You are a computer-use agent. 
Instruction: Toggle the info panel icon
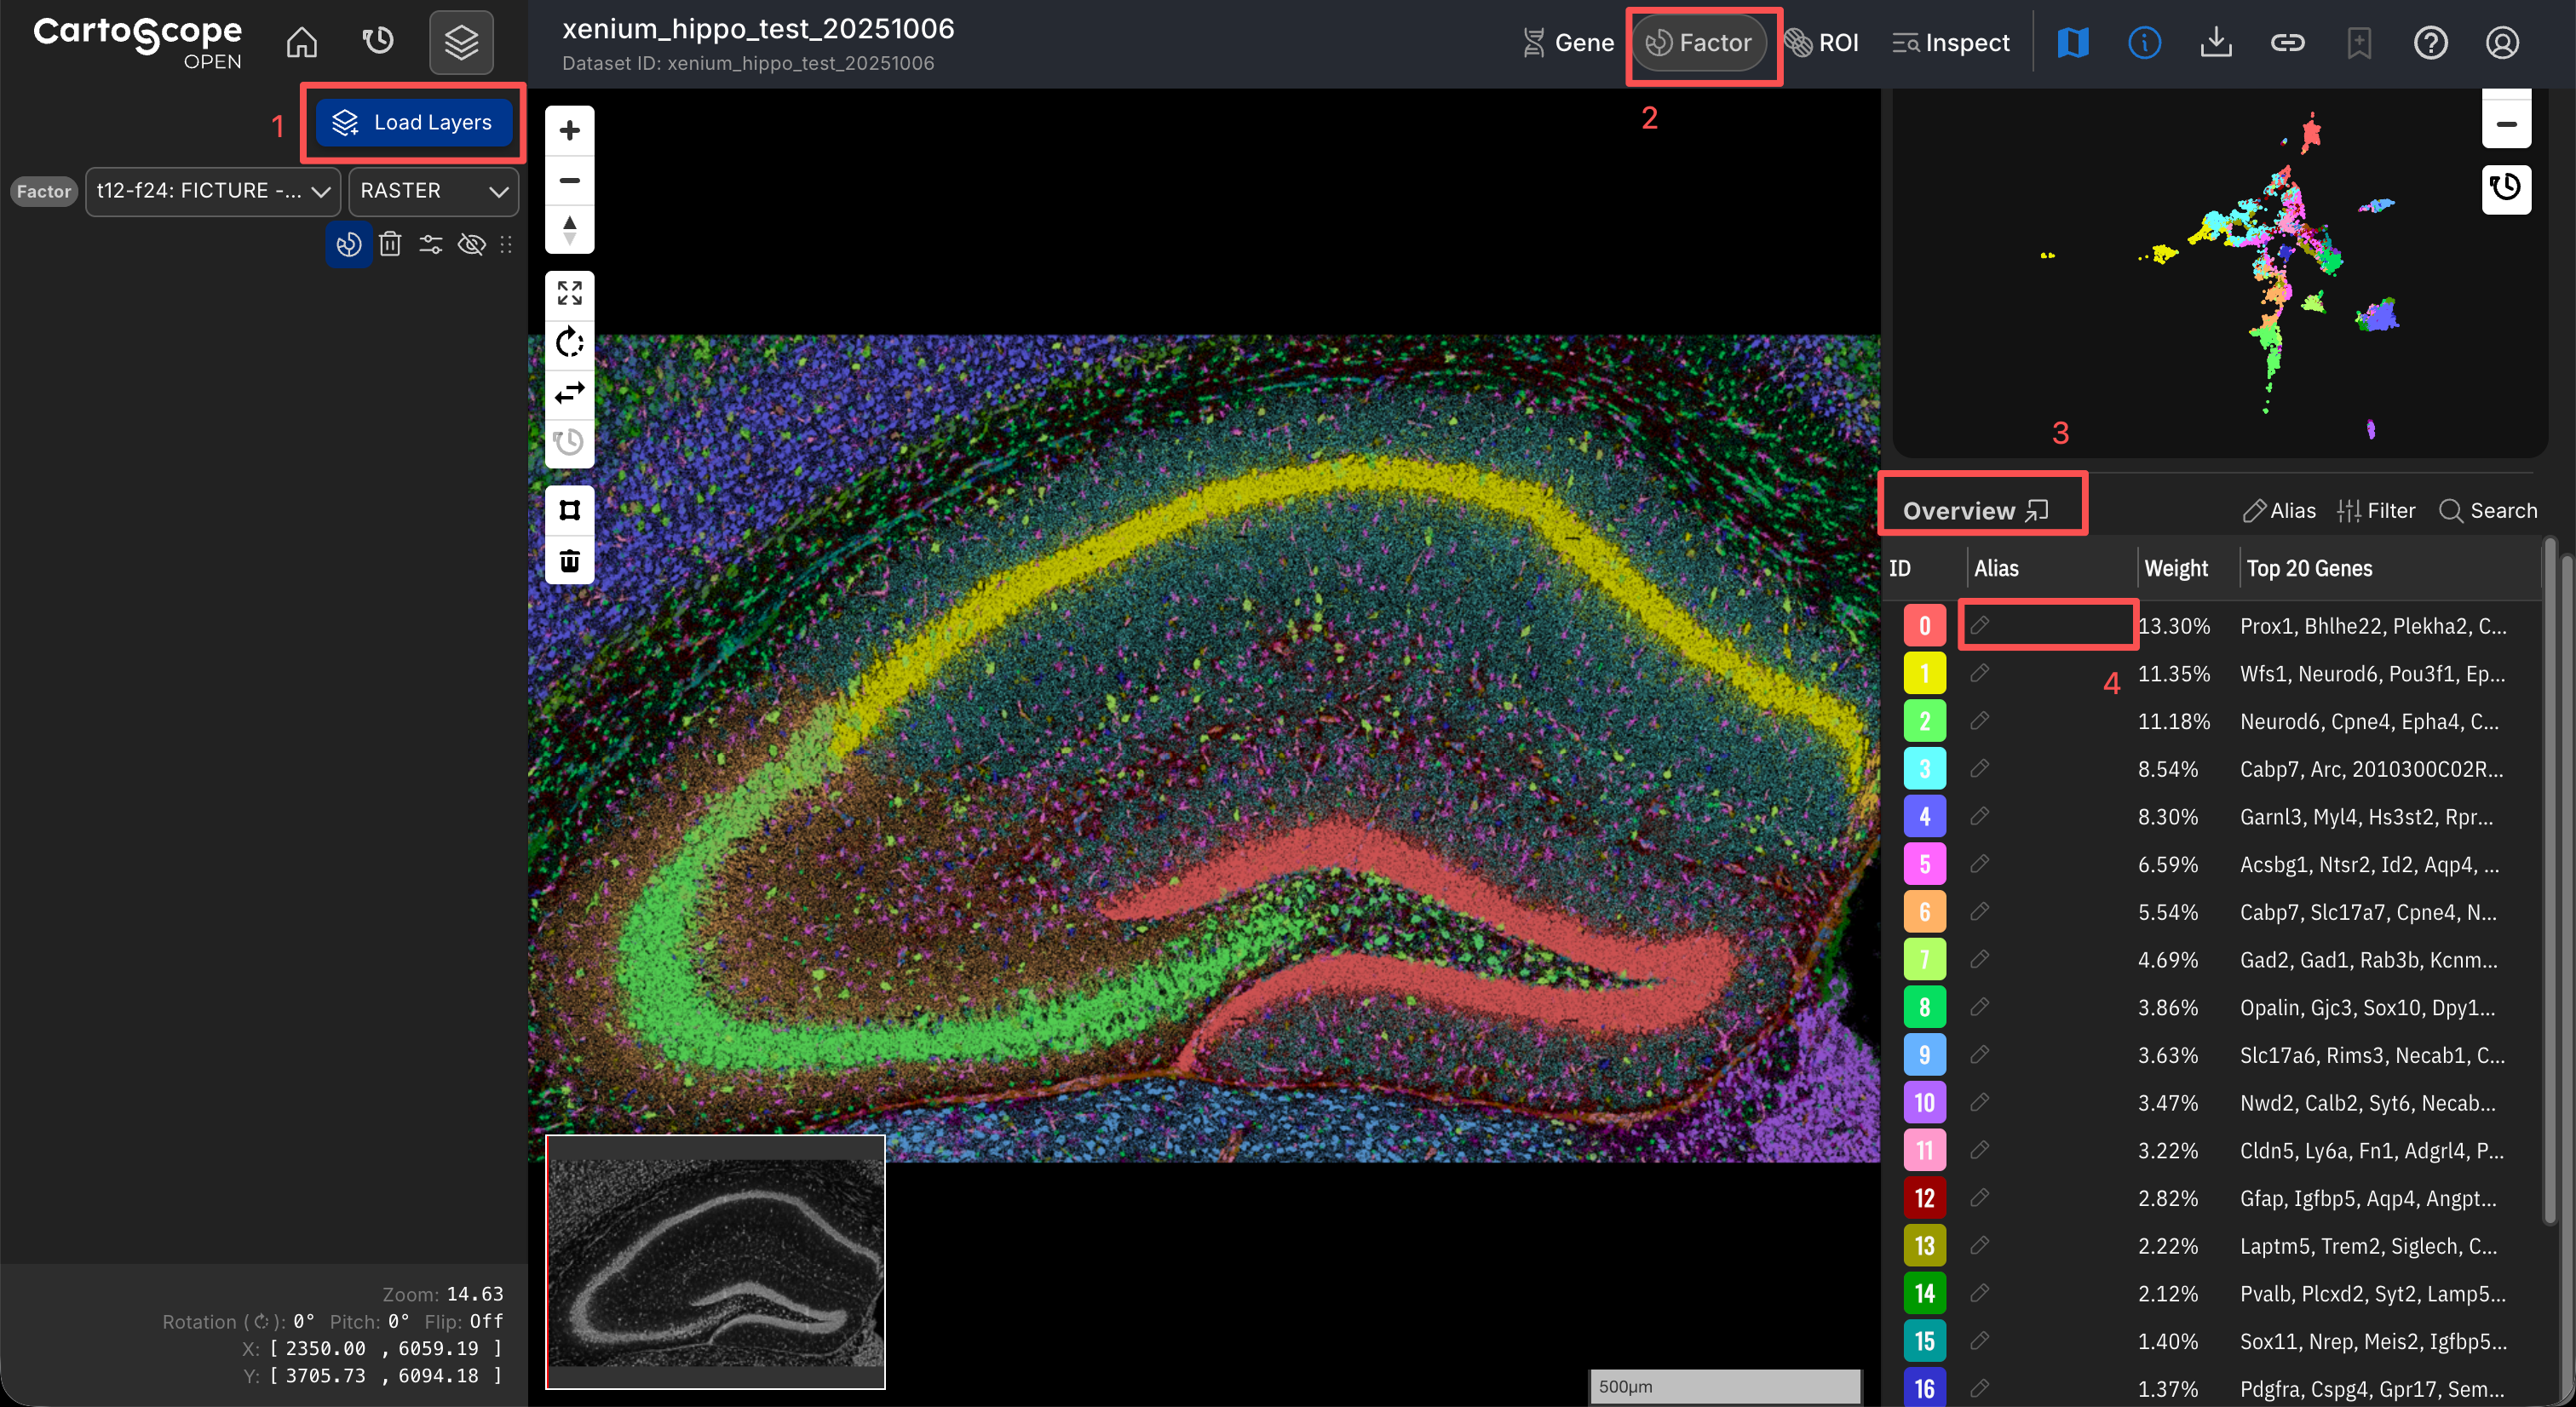2144,42
